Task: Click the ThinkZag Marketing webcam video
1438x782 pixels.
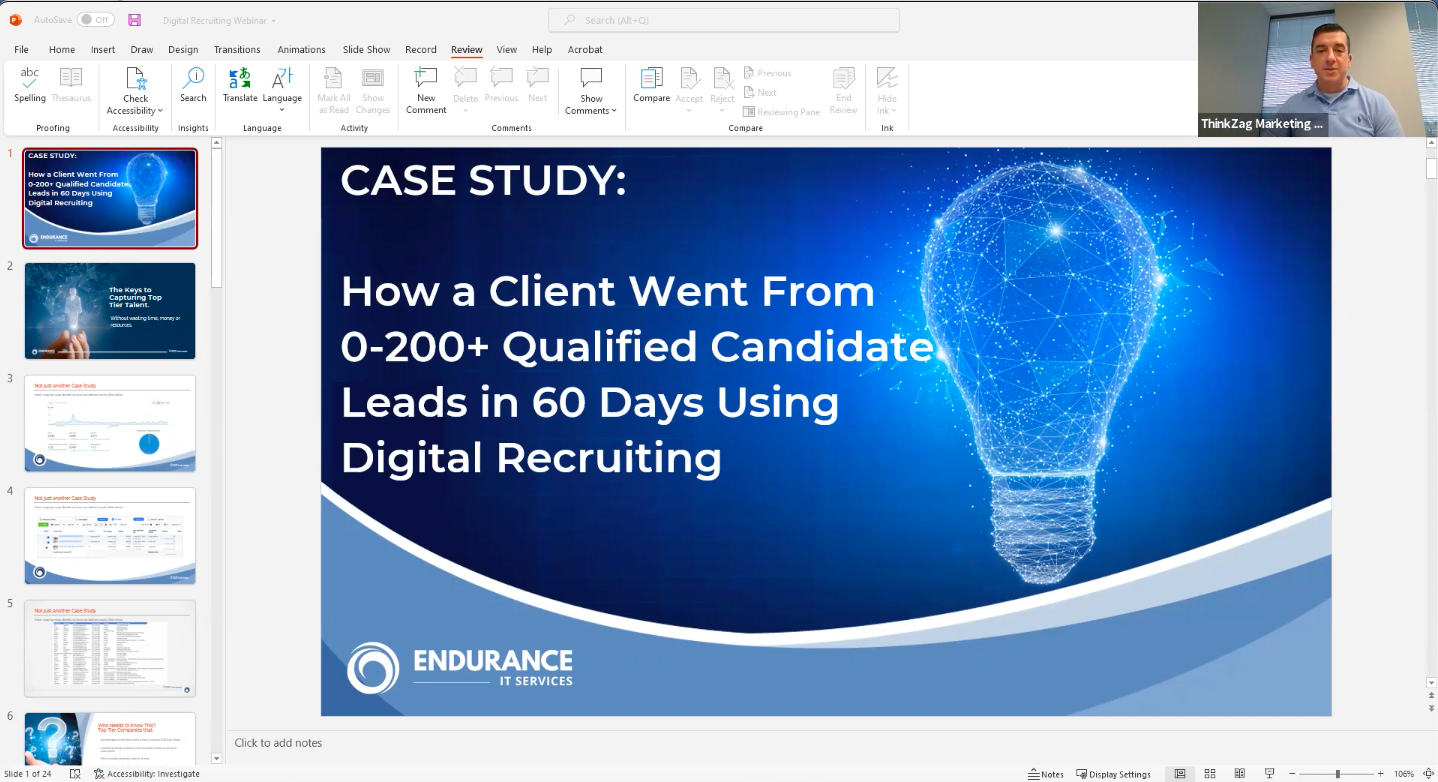Action: click(x=1318, y=68)
